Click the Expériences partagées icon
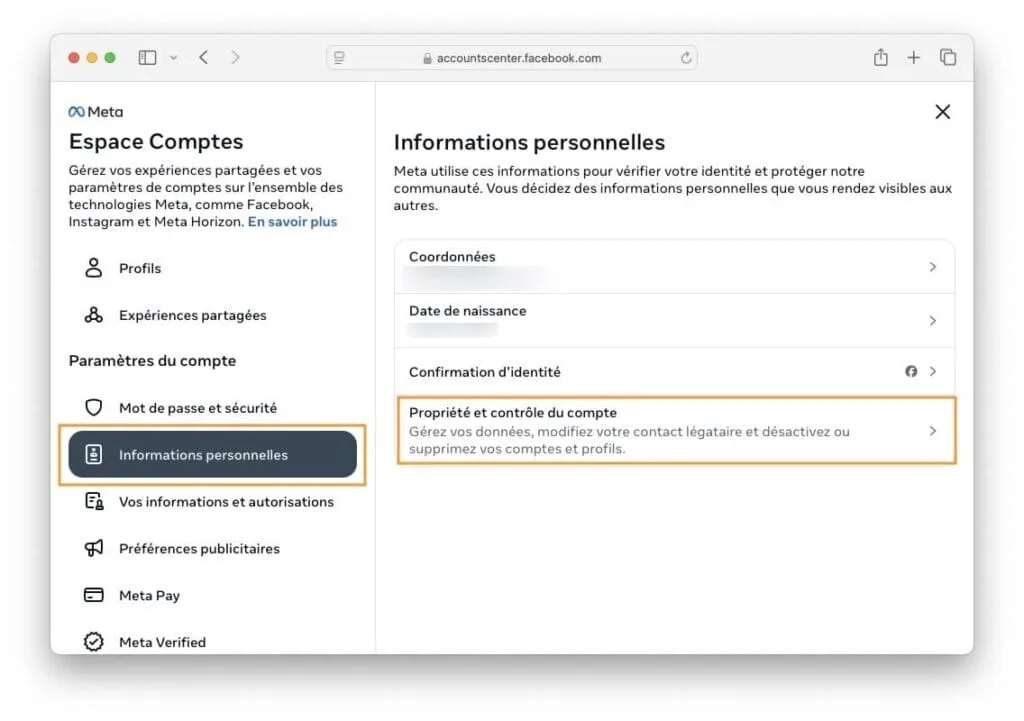1024x721 pixels. 93,315
